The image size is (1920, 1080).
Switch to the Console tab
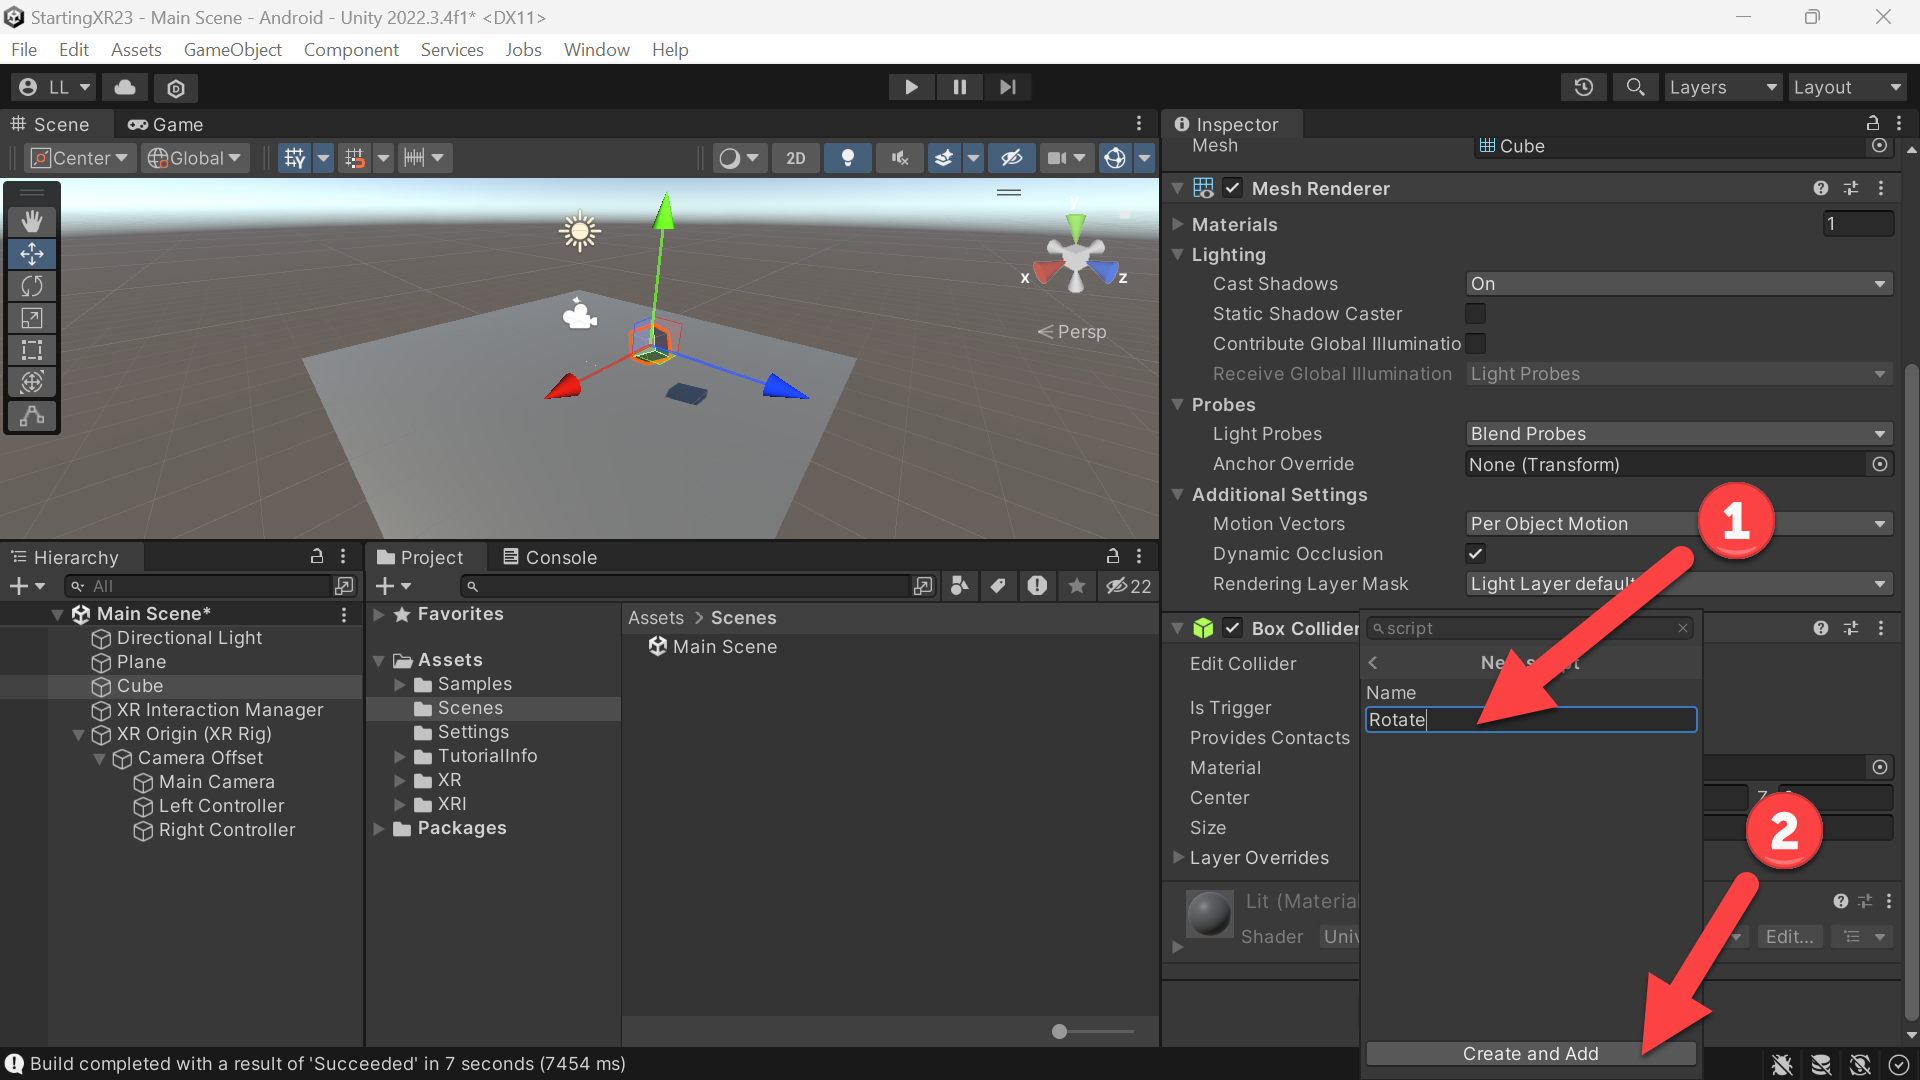[549, 557]
